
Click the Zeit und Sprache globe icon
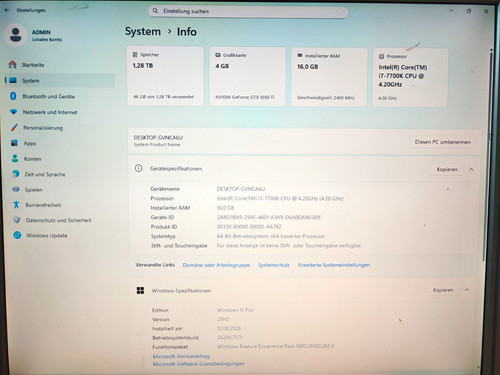[15, 174]
